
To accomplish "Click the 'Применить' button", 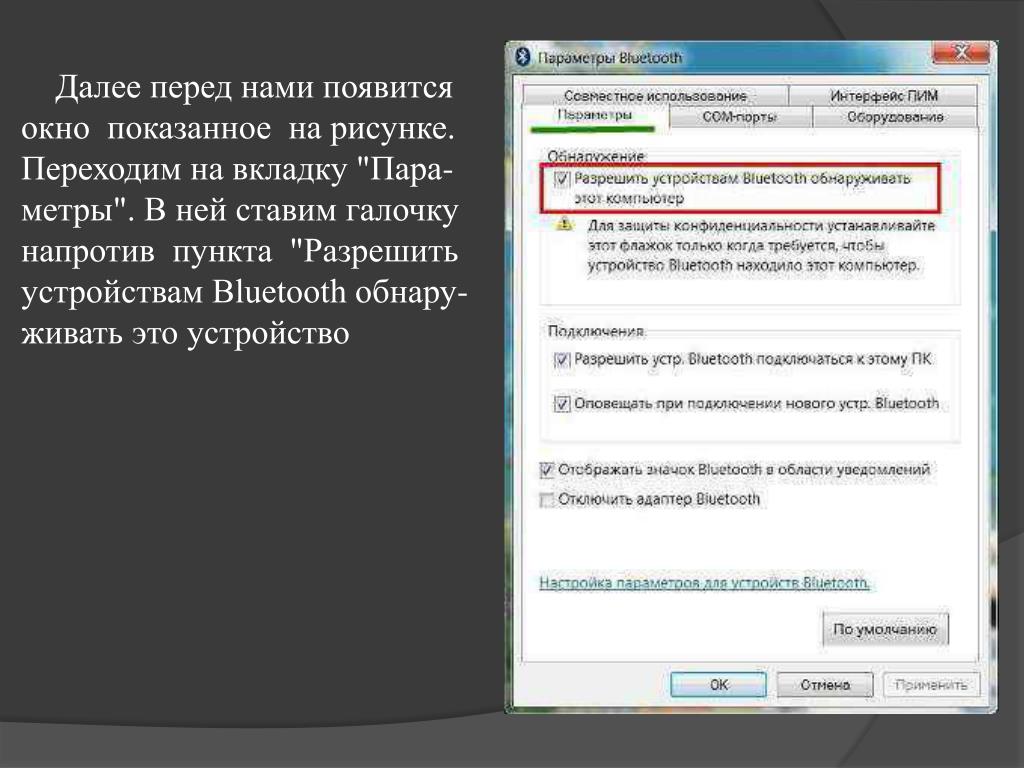I will [931, 685].
